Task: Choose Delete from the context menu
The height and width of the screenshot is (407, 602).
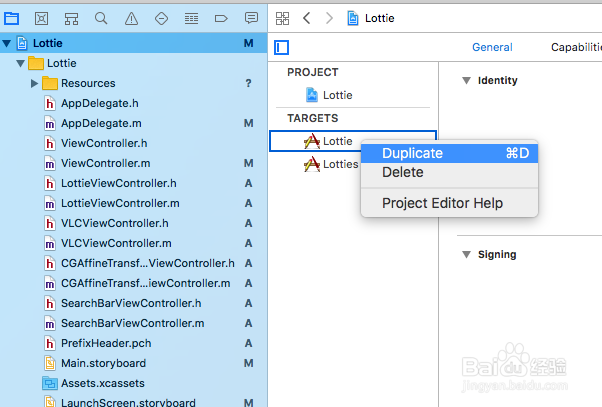Action: click(402, 172)
